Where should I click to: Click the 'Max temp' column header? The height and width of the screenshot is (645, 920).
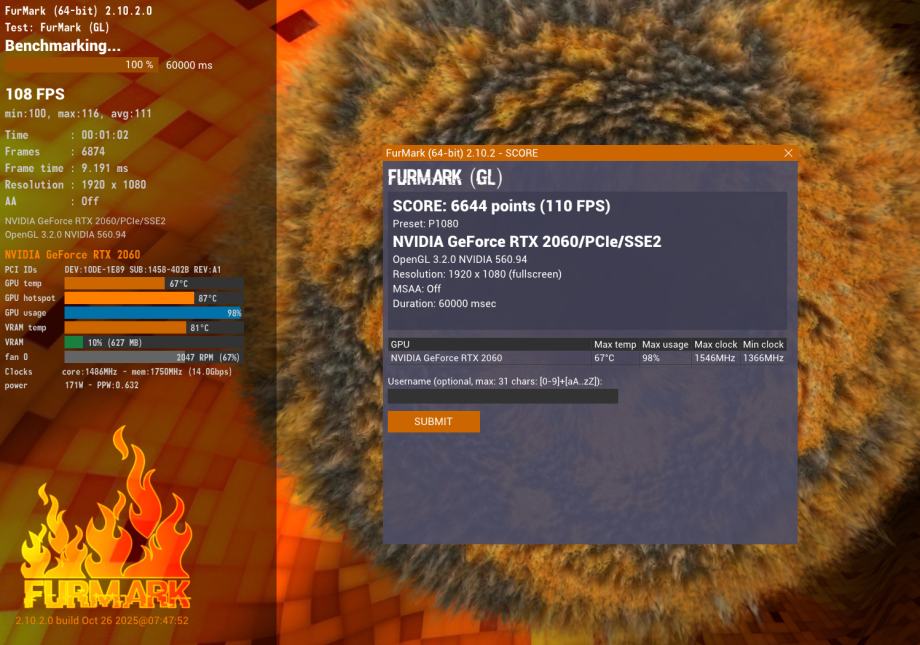[x=615, y=345]
